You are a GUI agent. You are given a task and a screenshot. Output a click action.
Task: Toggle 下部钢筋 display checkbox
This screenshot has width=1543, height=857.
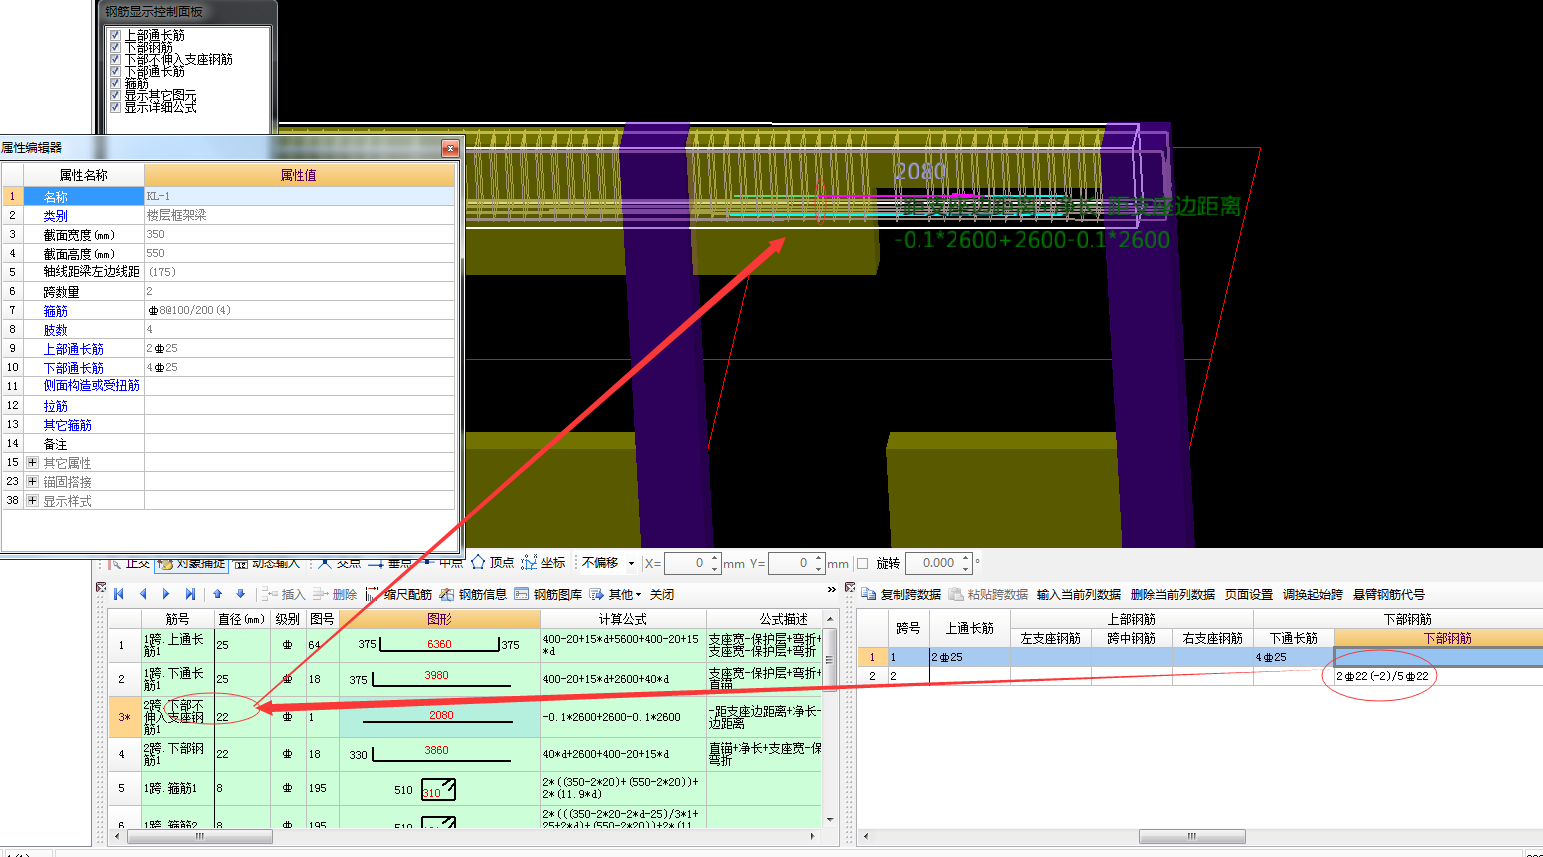point(116,47)
